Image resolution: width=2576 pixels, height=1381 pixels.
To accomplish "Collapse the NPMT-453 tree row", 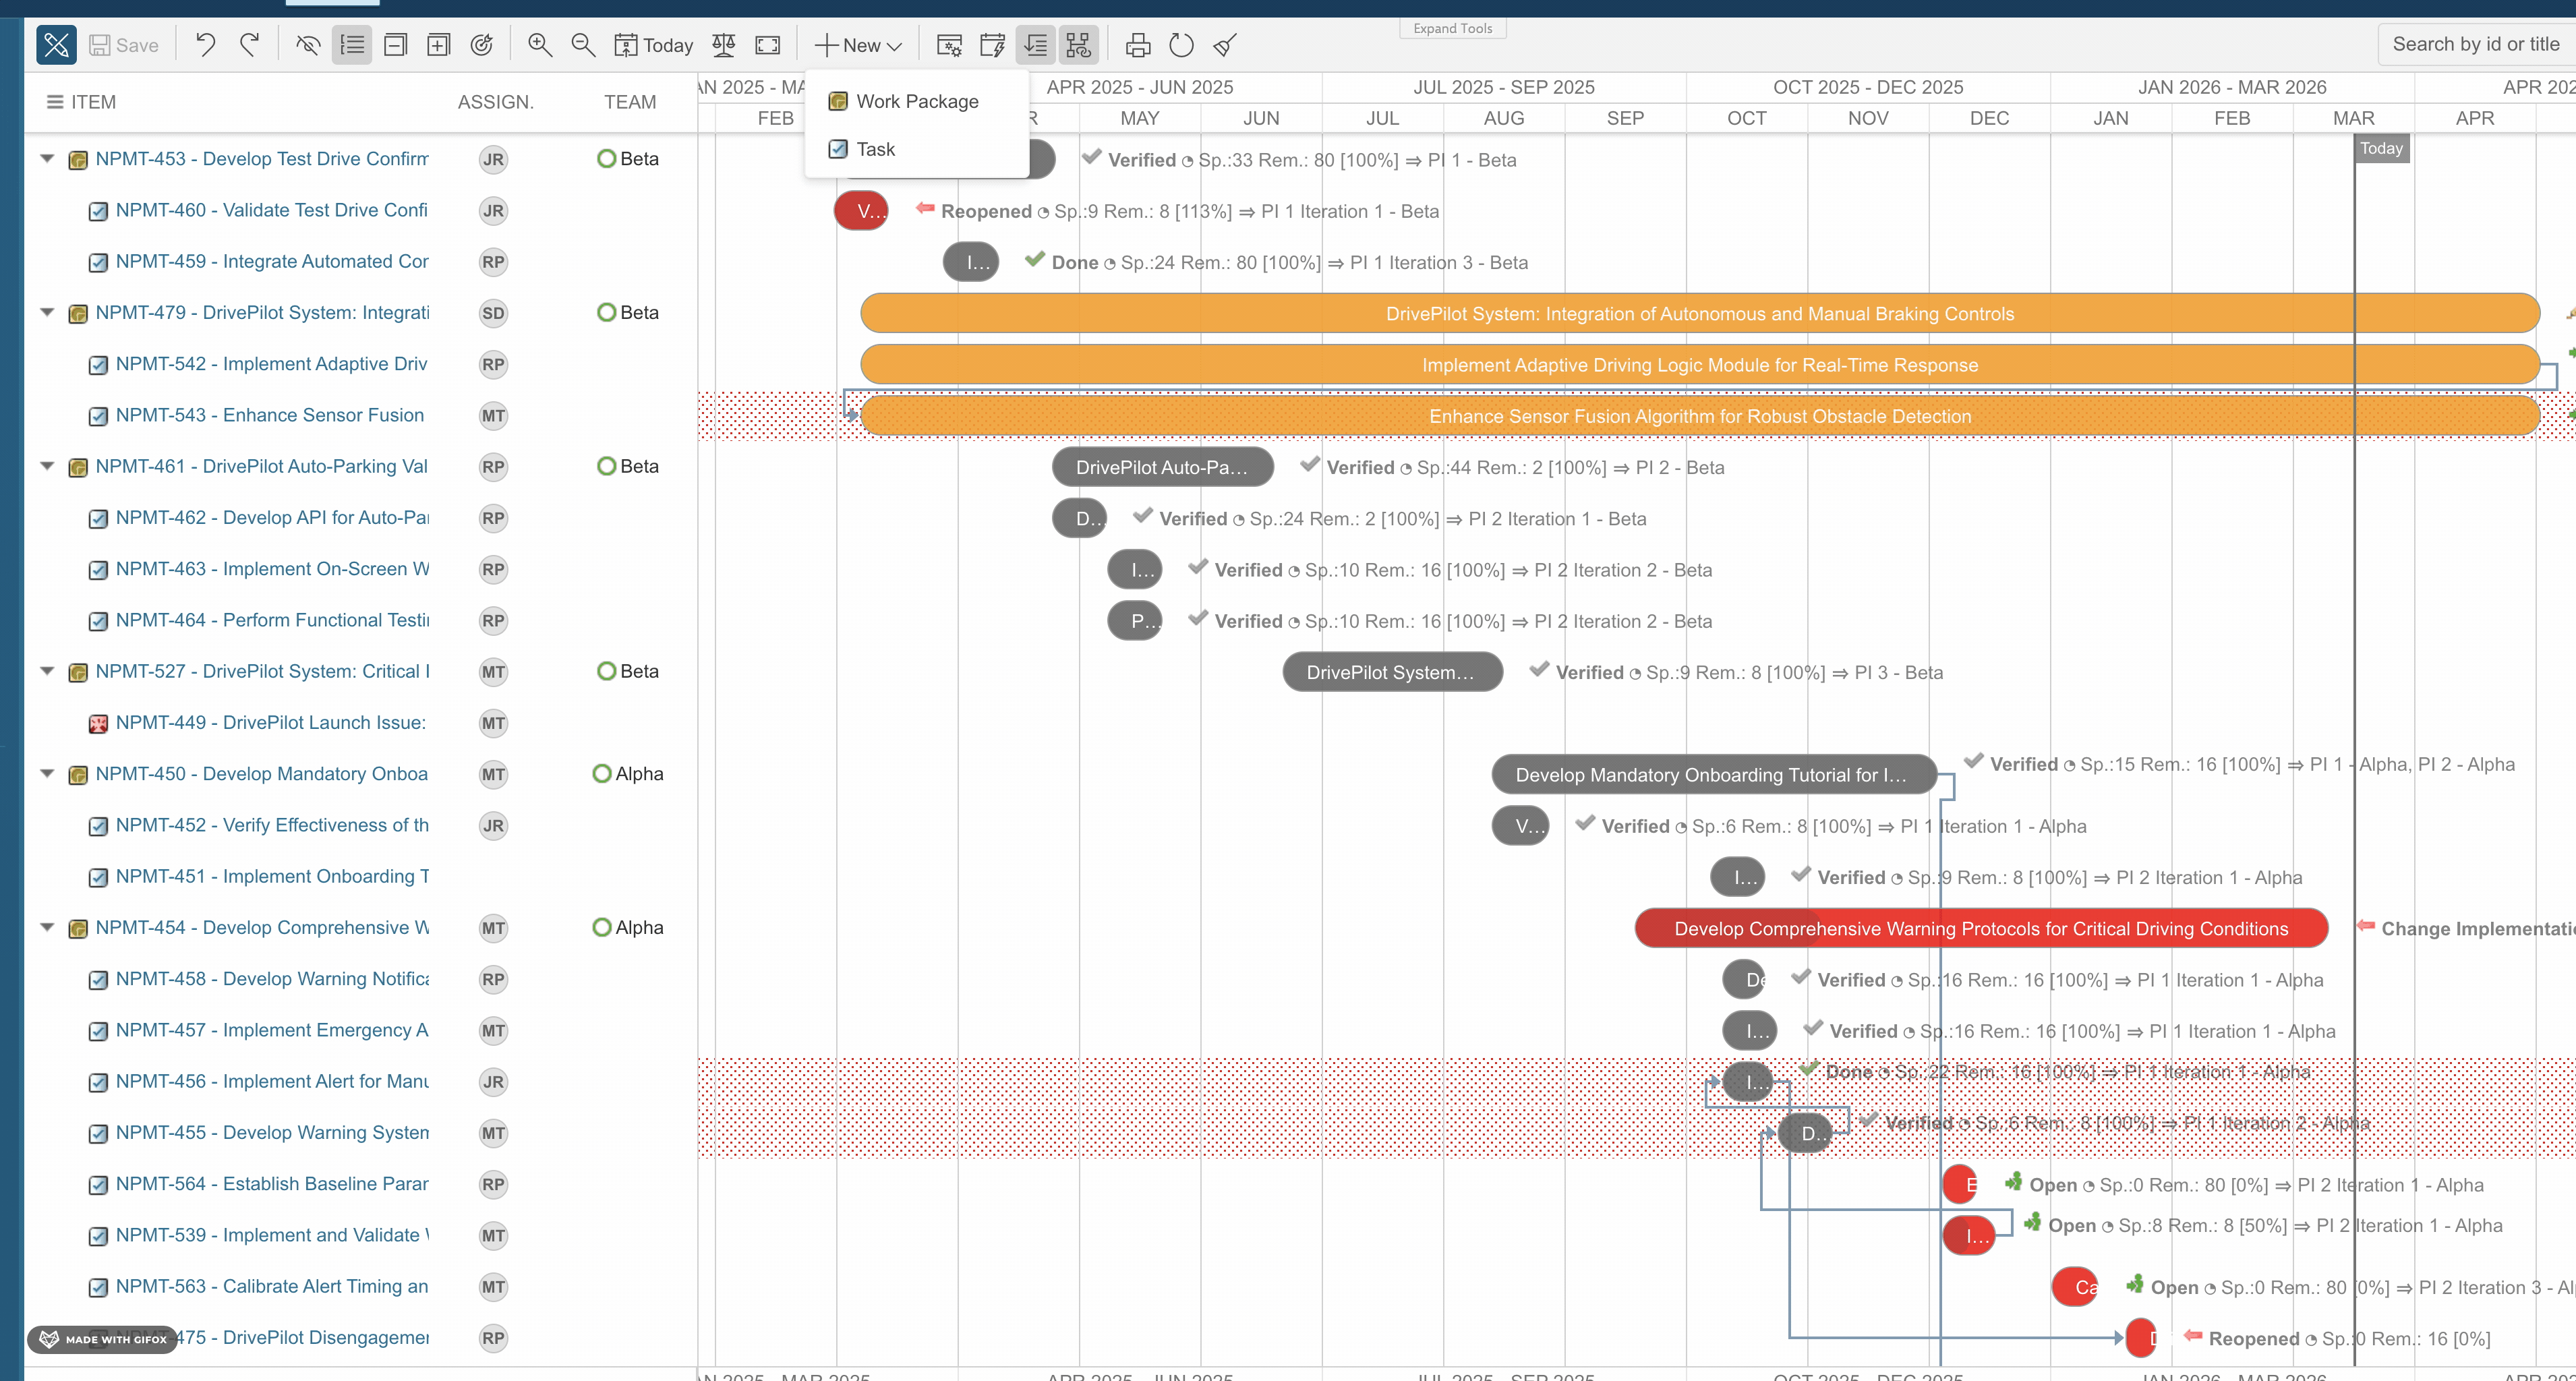I will 47,159.
